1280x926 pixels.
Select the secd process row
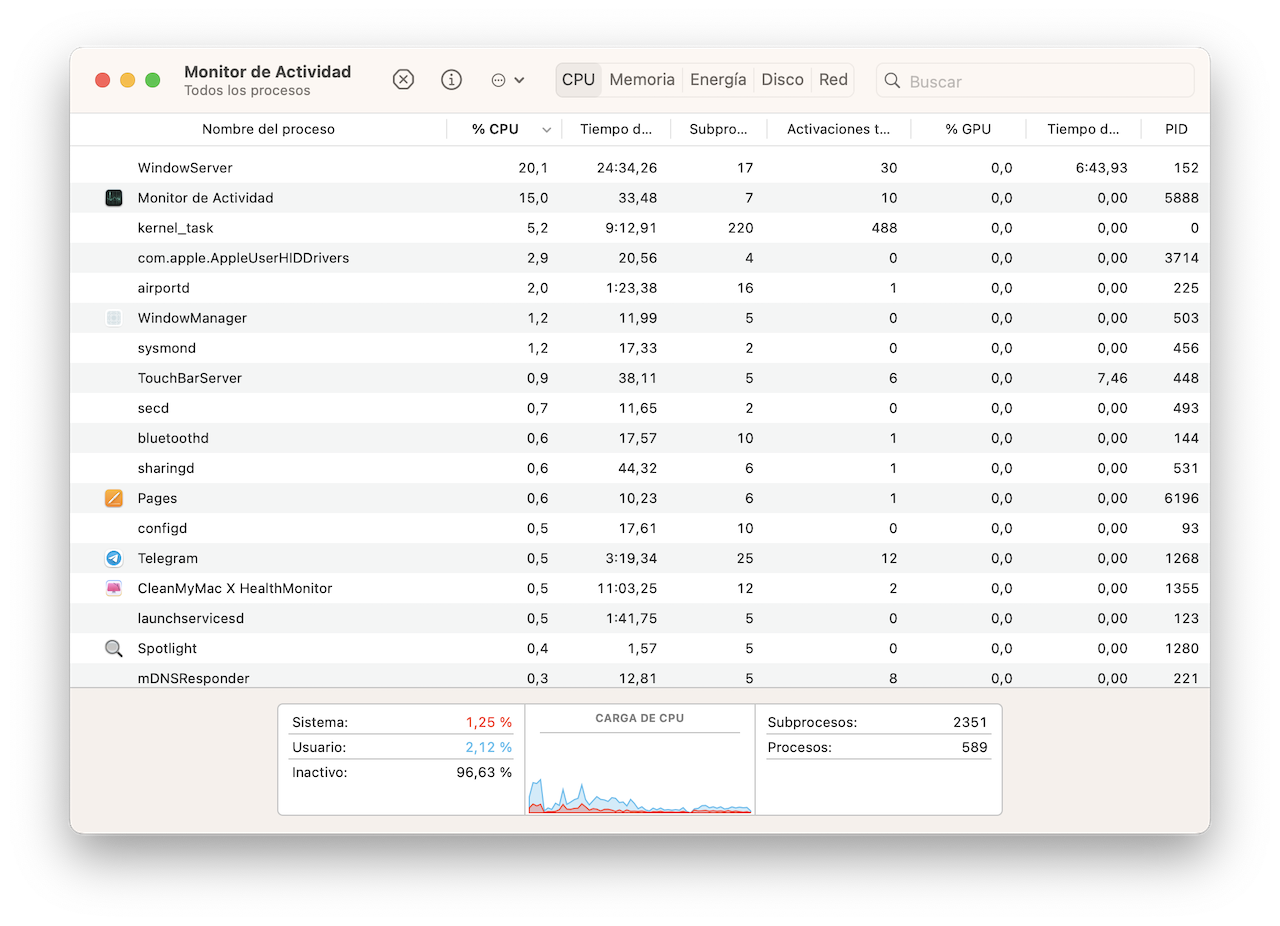640,408
